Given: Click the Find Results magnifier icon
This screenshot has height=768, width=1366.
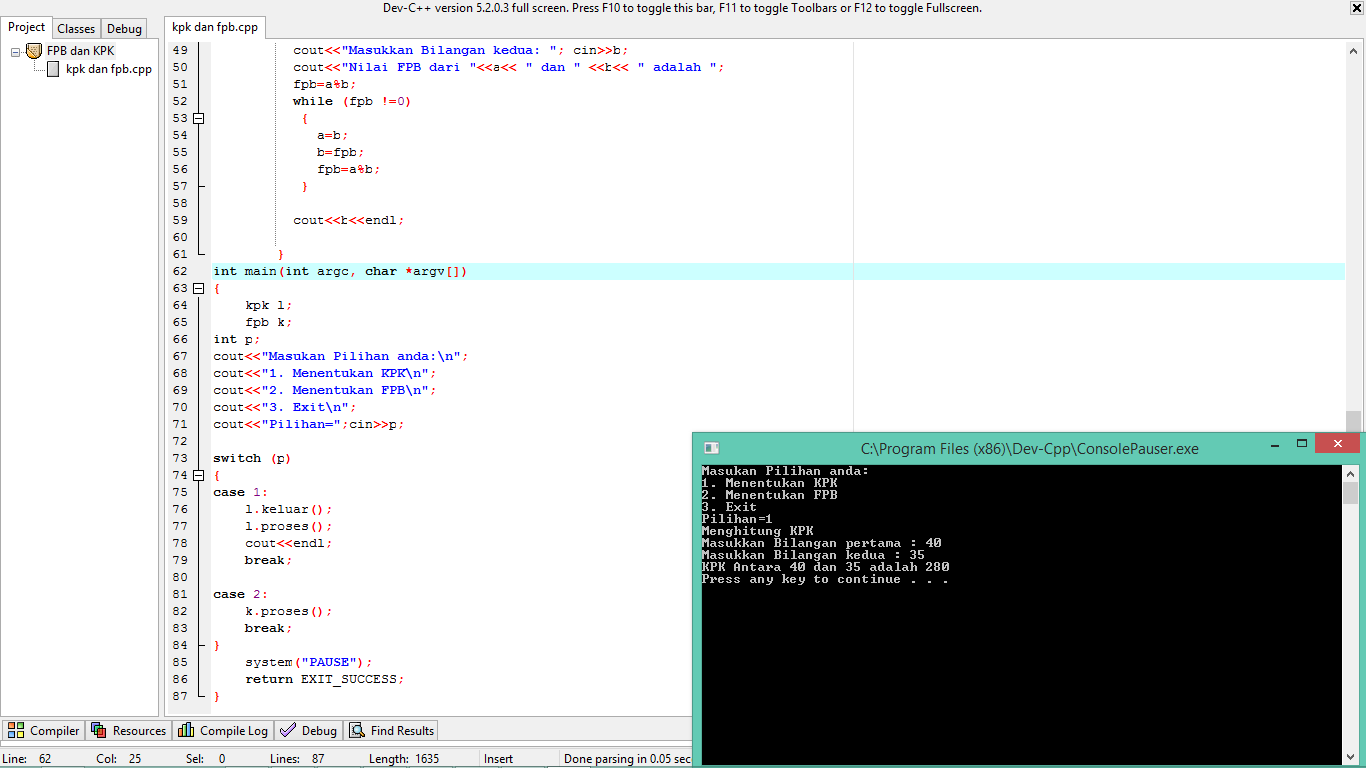Looking at the screenshot, I should pyautogui.click(x=357, y=731).
